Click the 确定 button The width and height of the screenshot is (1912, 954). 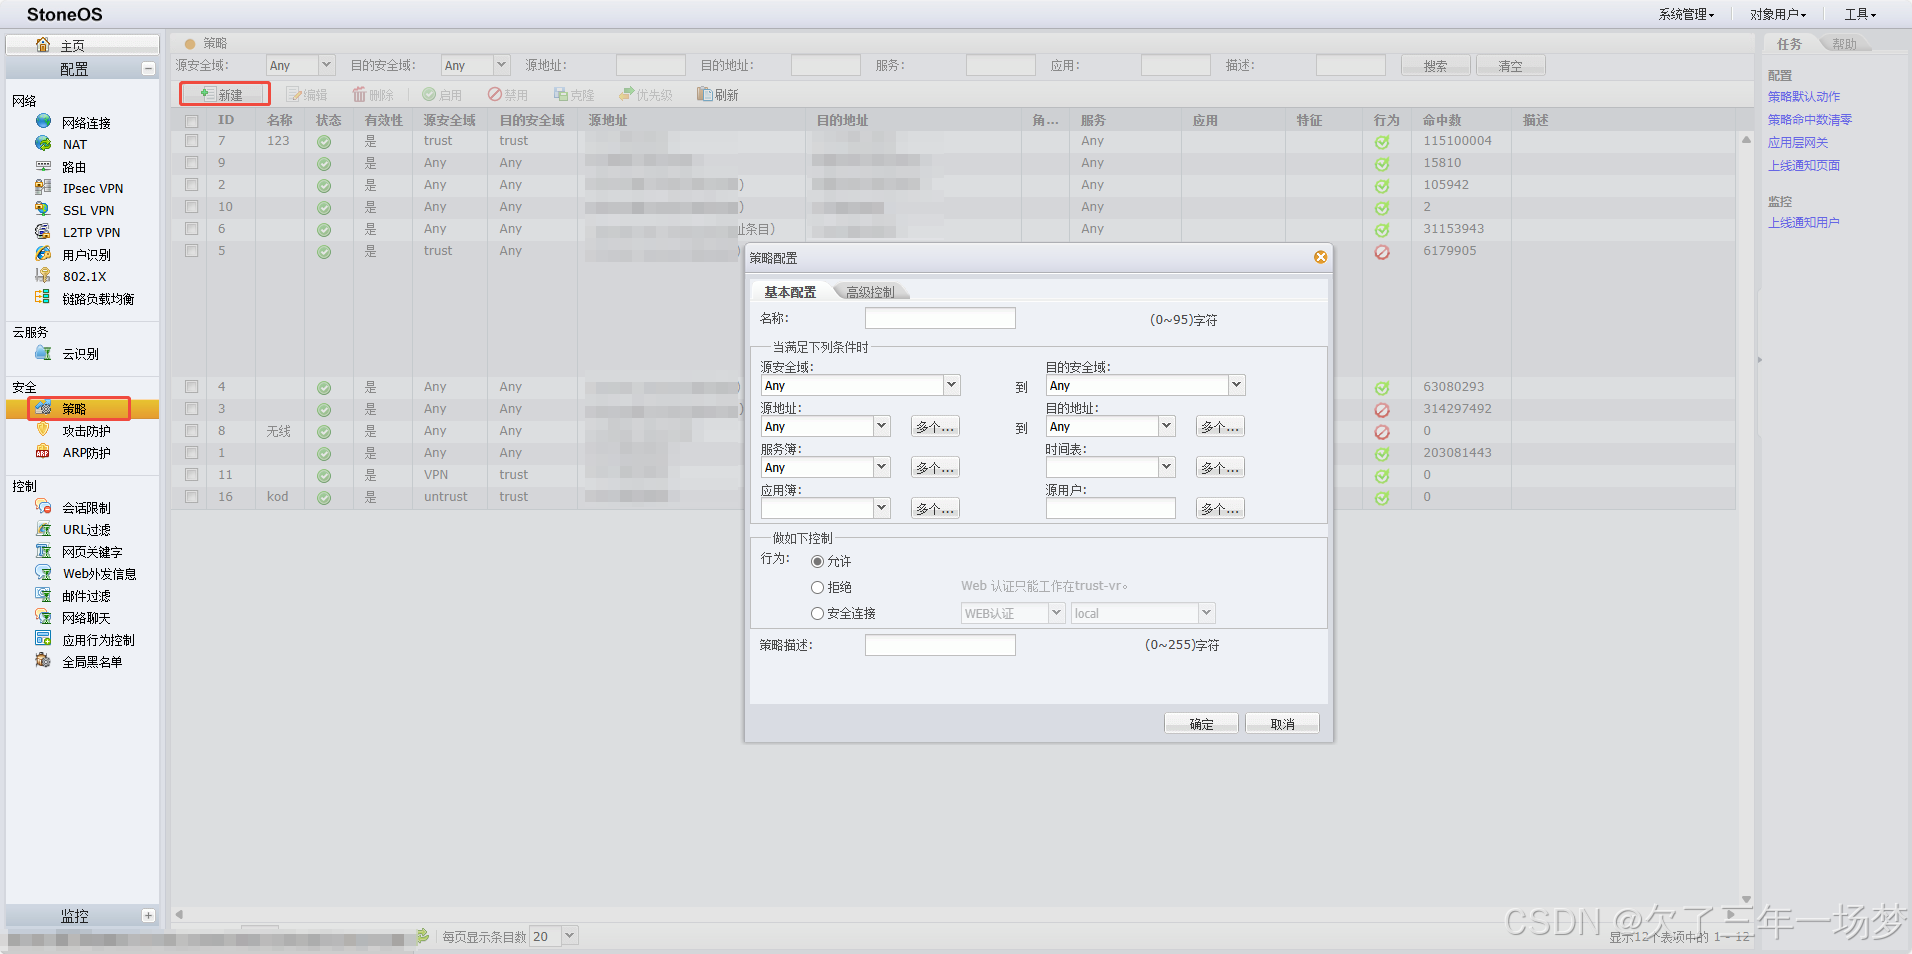coord(1201,723)
